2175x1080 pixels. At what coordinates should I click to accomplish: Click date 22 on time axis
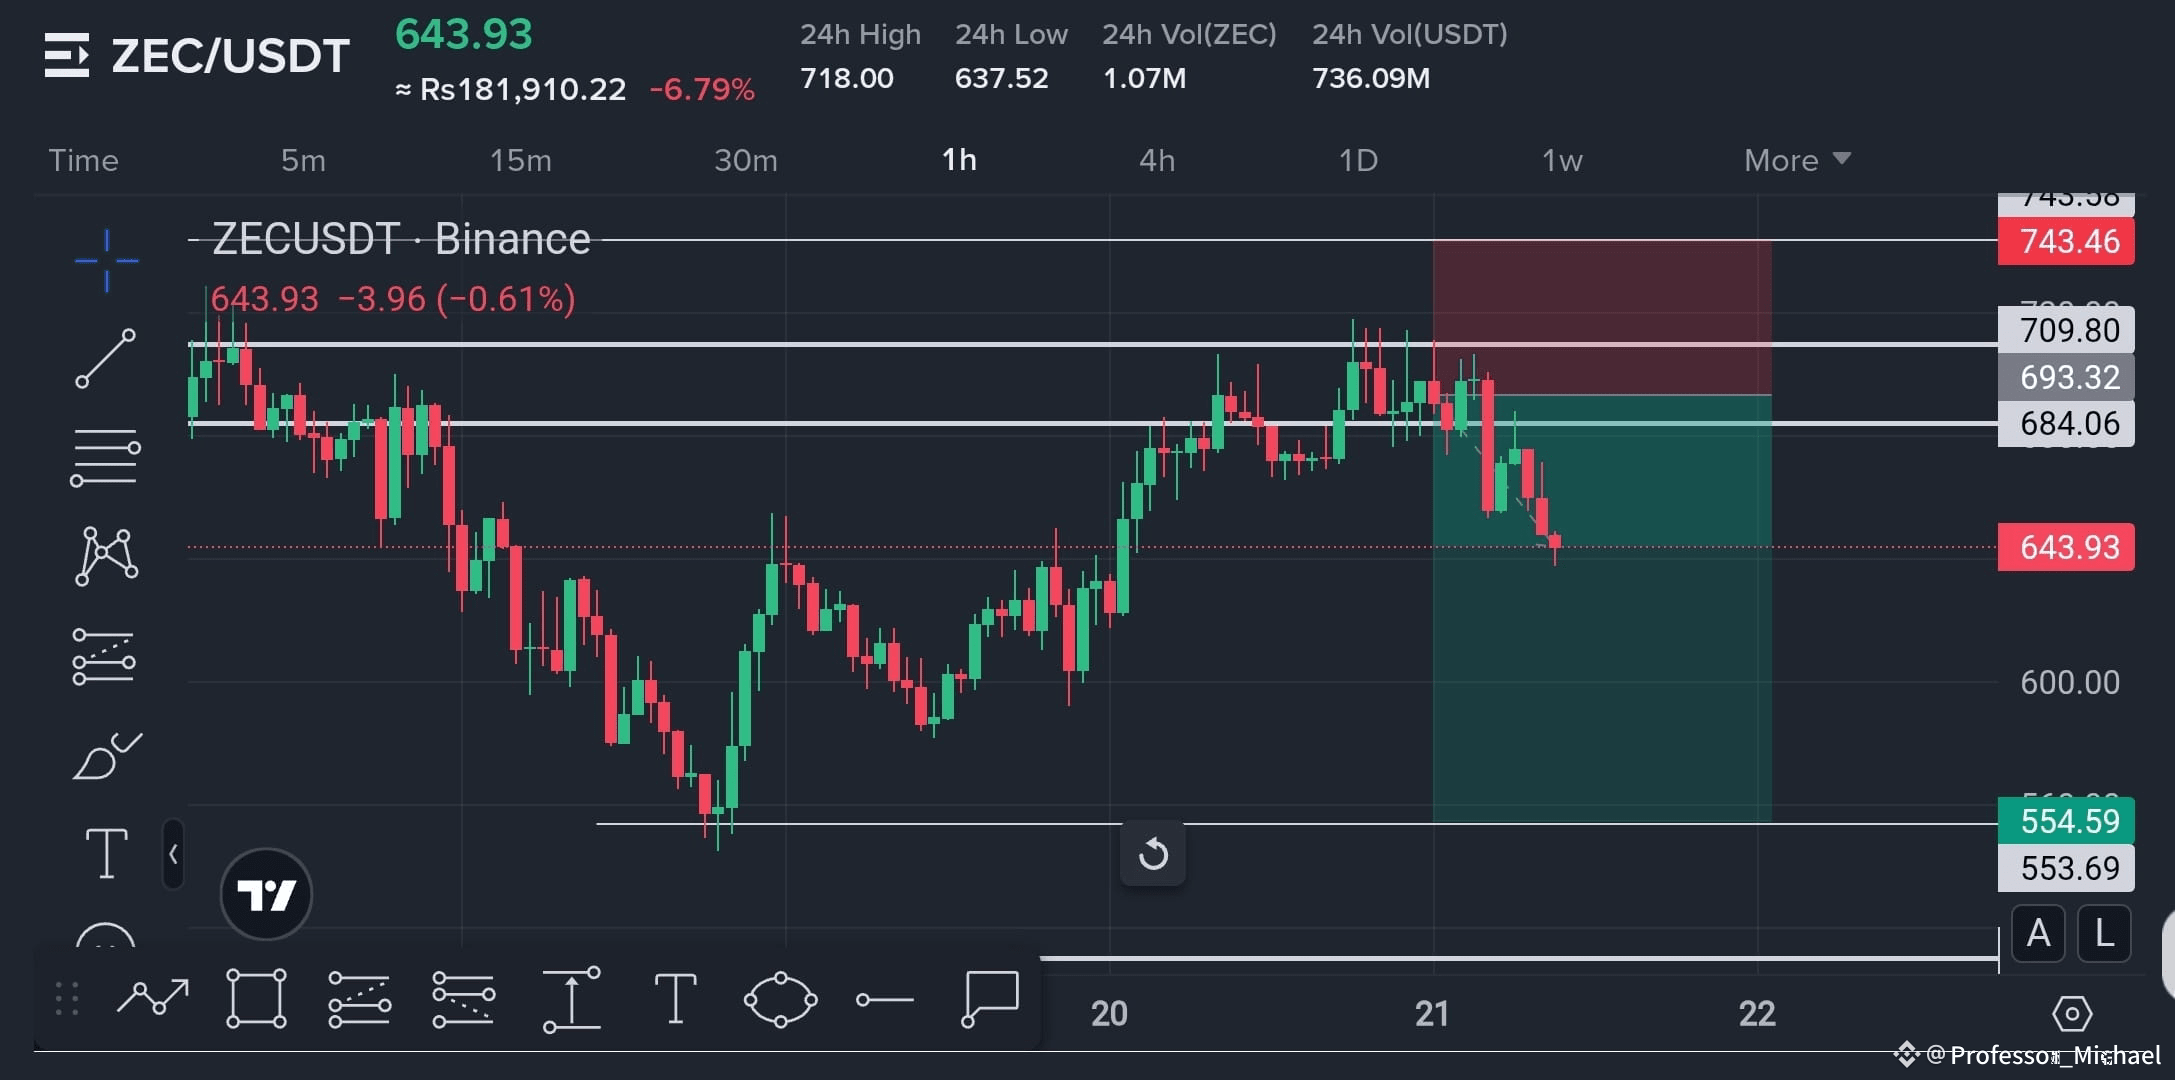(x=1757, y=1014)
